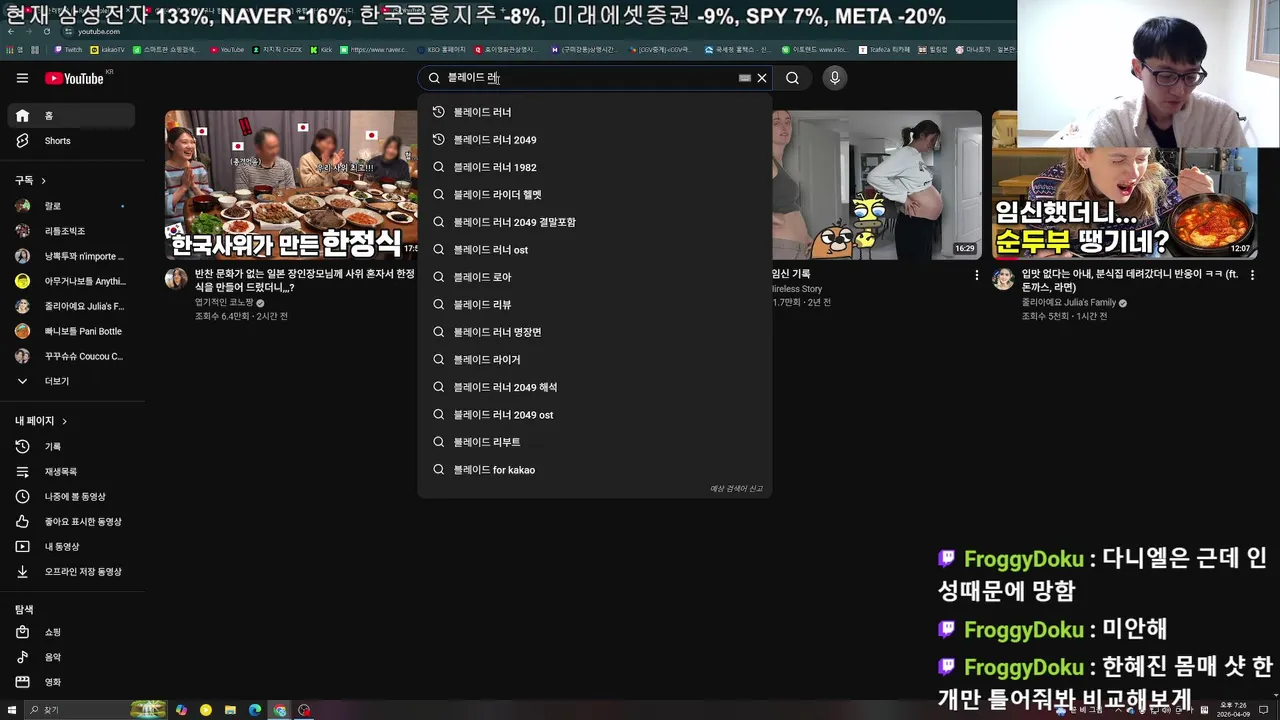The width and height of the screenshot is (1280, 720).
Task: Pick the 블레이드 라이거 suggestion
Action: point(594,360)
